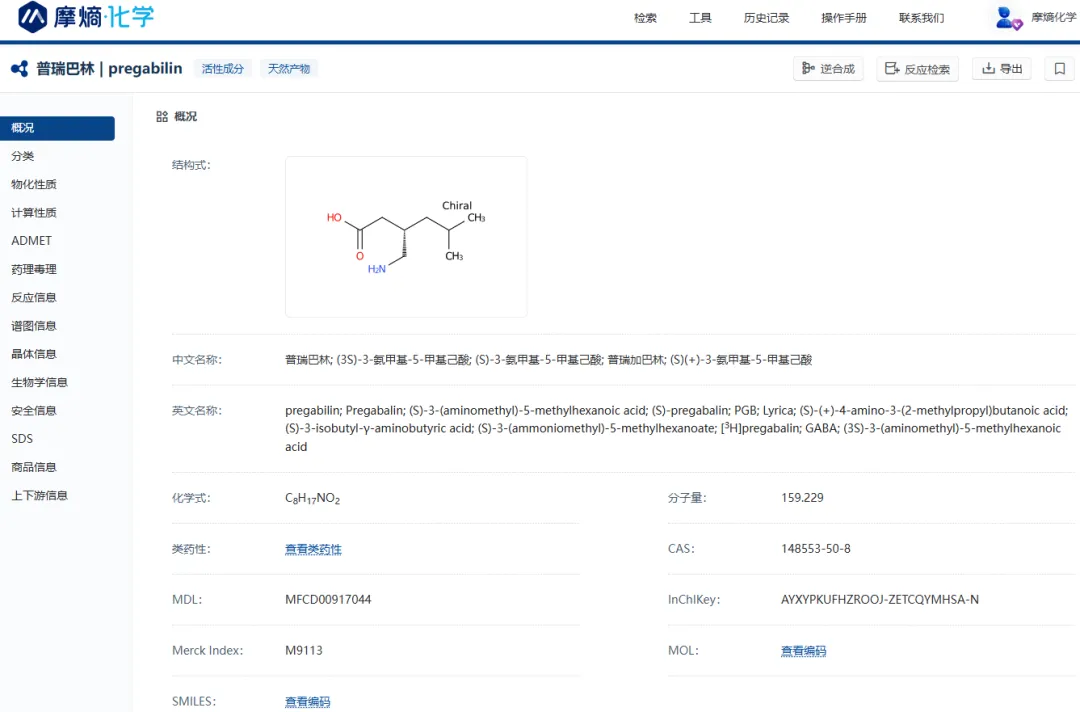Screen dimensions: 1080x712
Task: Click the 摩熵化学 logo icon
Action: pos(33,17)
